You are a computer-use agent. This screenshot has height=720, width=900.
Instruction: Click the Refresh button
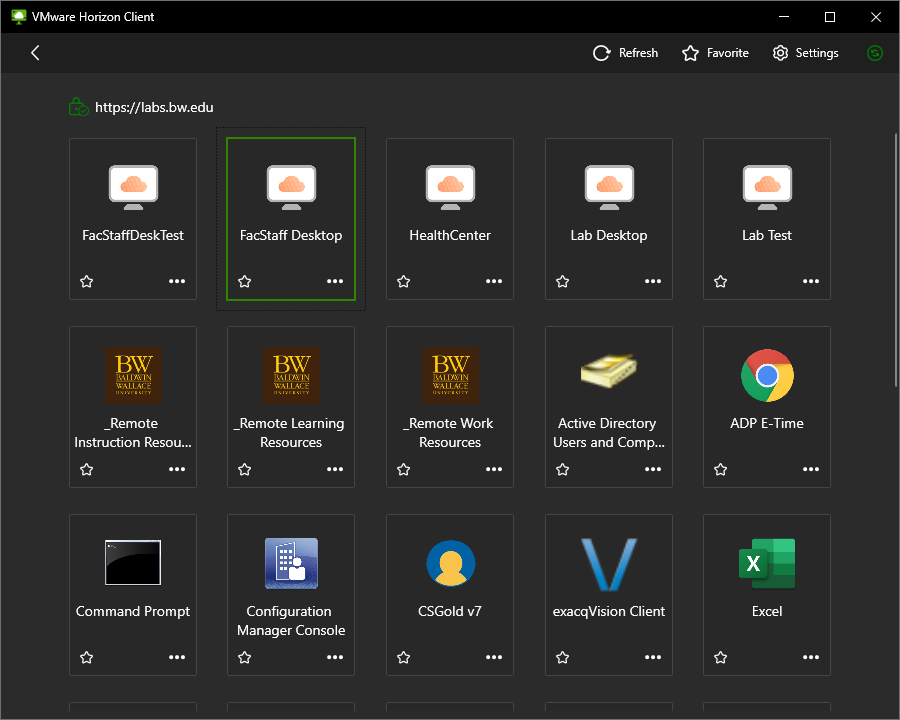click(x=625, y=53)
